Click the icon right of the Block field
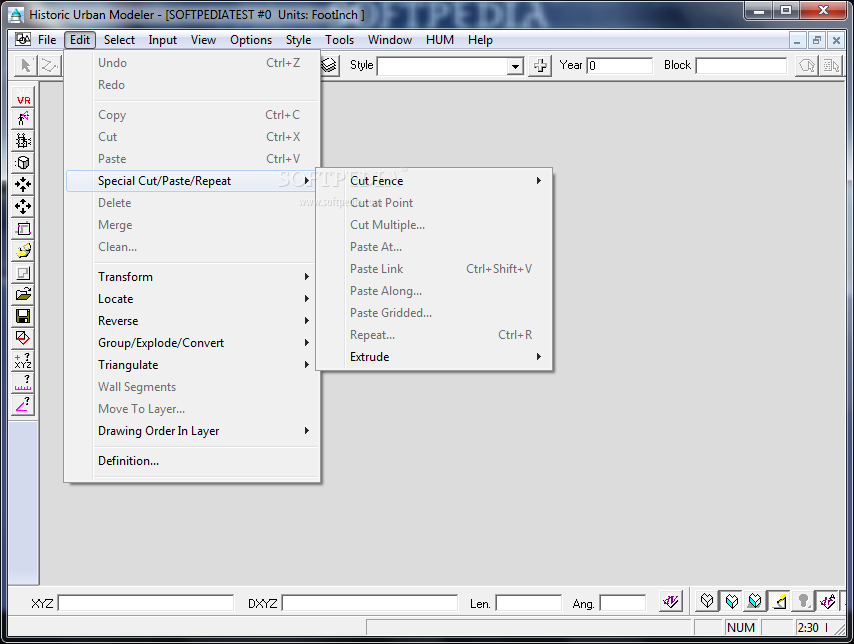 807,65
